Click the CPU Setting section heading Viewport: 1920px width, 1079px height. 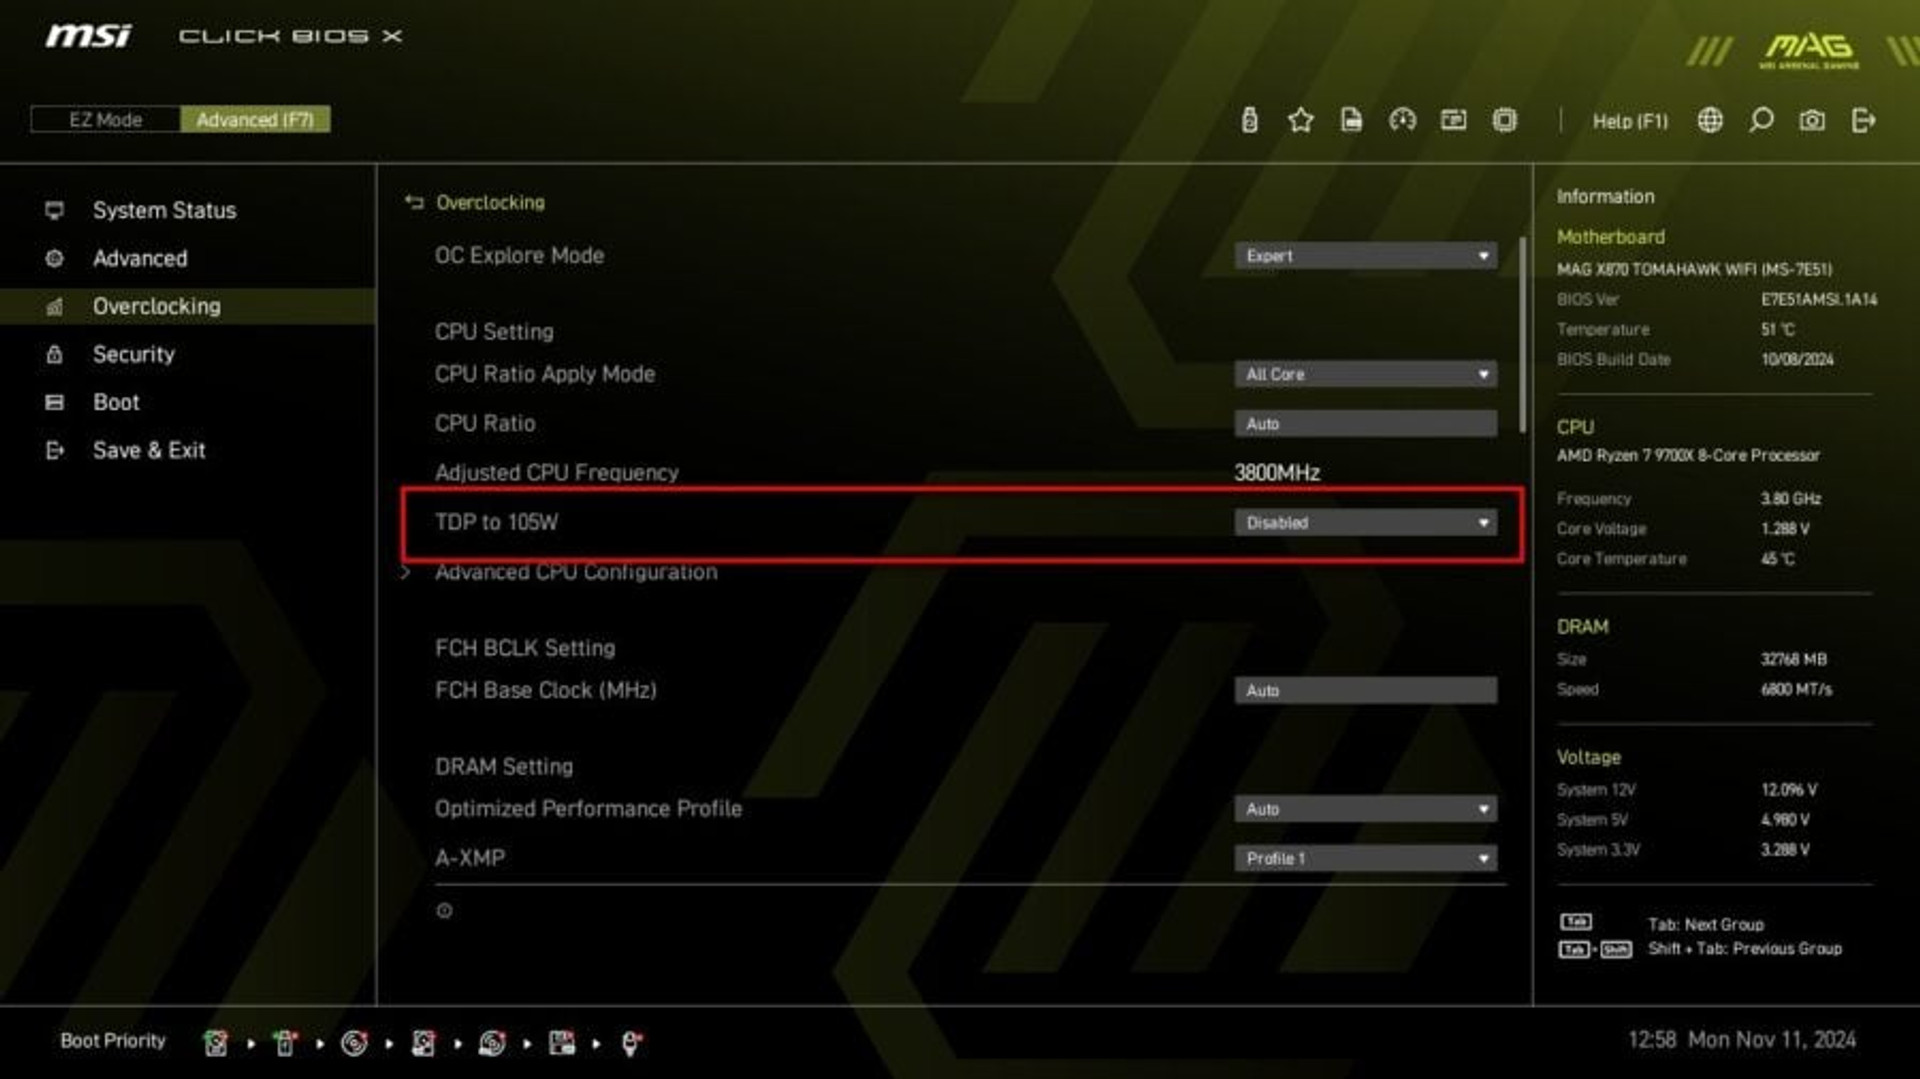pyautogui.click(x=494, y=332)
